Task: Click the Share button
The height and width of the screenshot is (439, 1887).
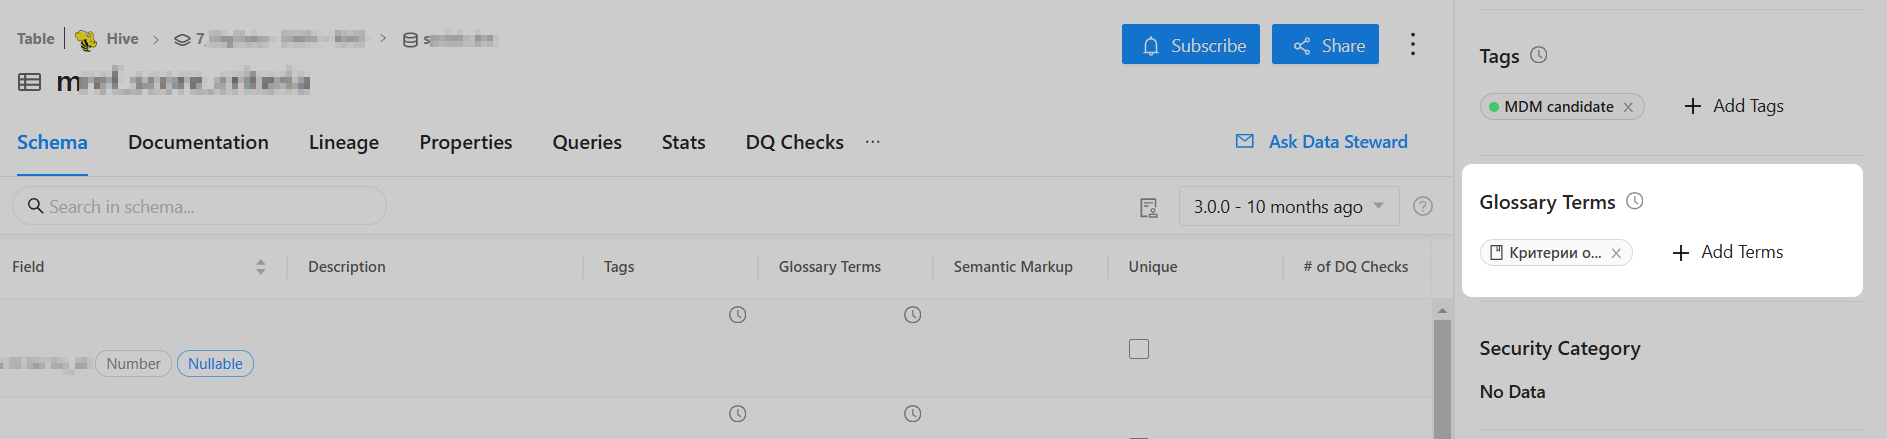Action: (x=1325, y=45)
